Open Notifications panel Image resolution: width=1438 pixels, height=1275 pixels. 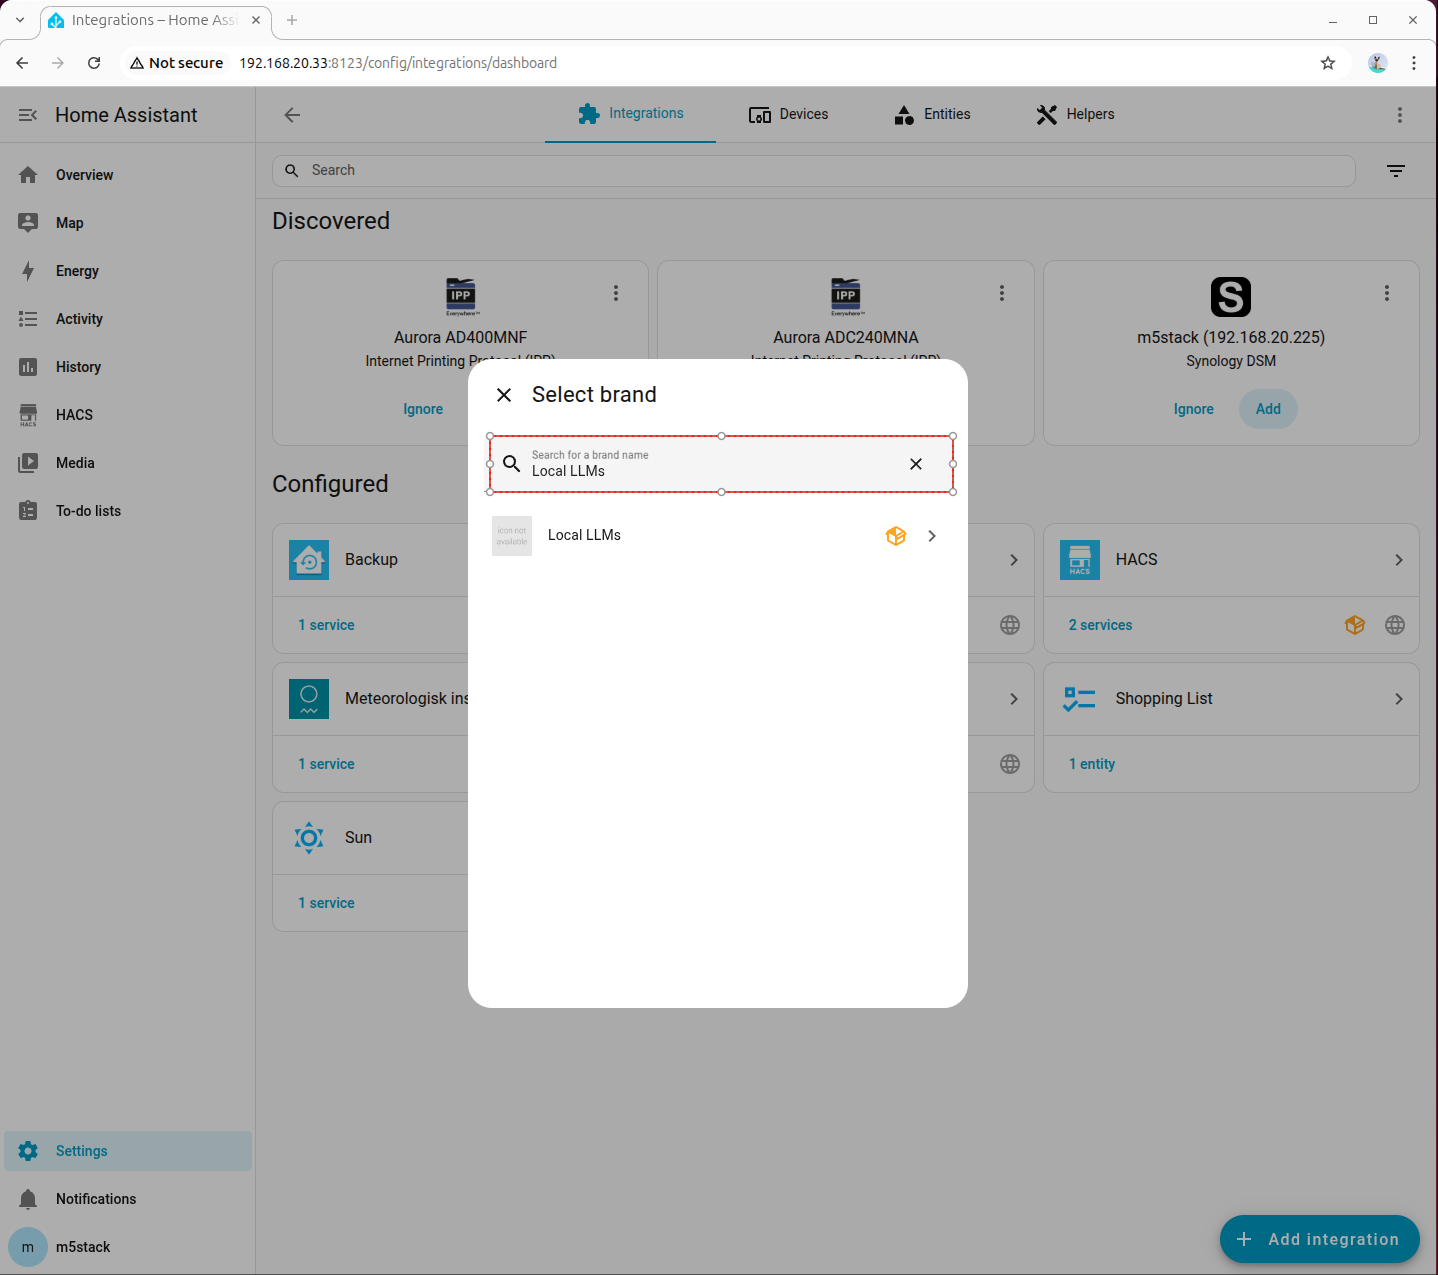[x=95, y=1199]
